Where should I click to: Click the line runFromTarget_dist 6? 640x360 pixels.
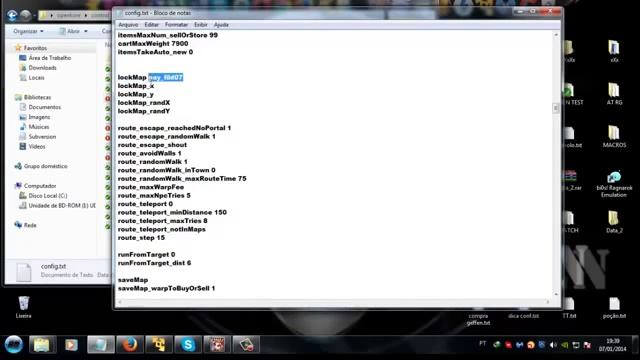[154, 263]
